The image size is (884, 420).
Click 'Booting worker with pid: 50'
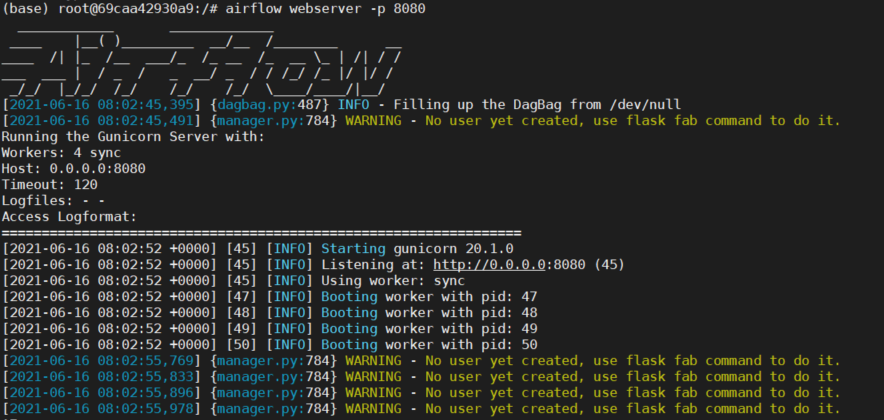429,344
